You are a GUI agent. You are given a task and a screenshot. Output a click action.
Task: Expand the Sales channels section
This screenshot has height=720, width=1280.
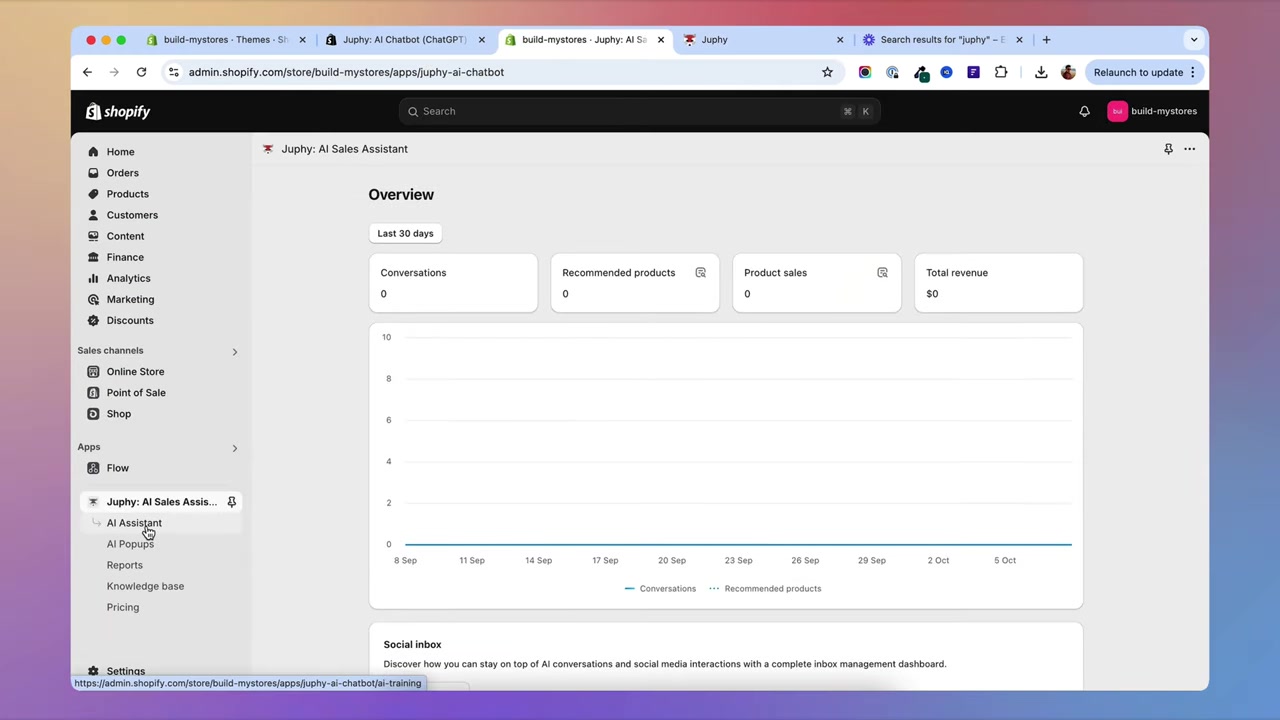(x=234, y=351)
